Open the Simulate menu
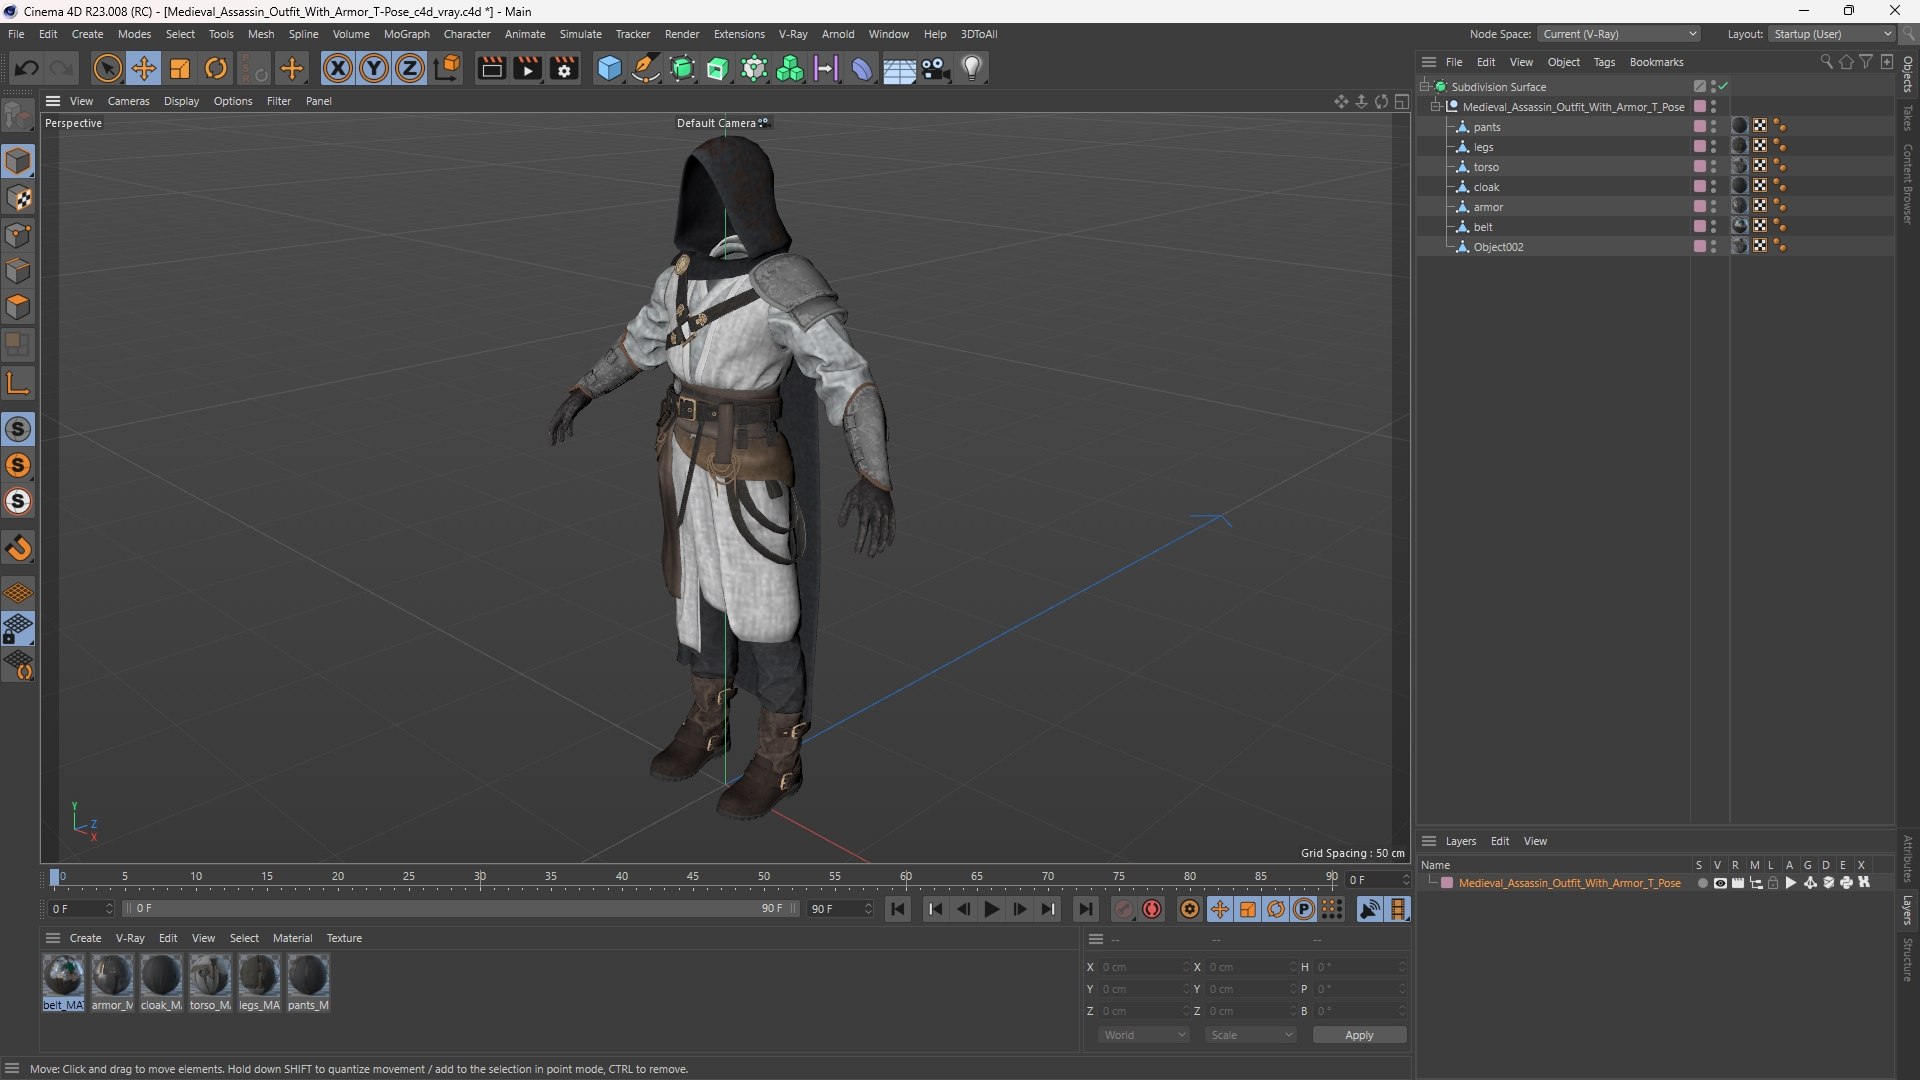This screenshot has width=1920, height=1080. pos(580,34)
